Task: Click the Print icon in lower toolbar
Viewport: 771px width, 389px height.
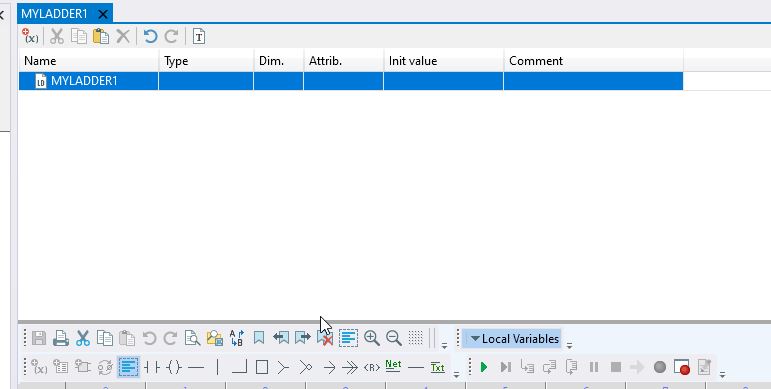Action: [61, 338]
